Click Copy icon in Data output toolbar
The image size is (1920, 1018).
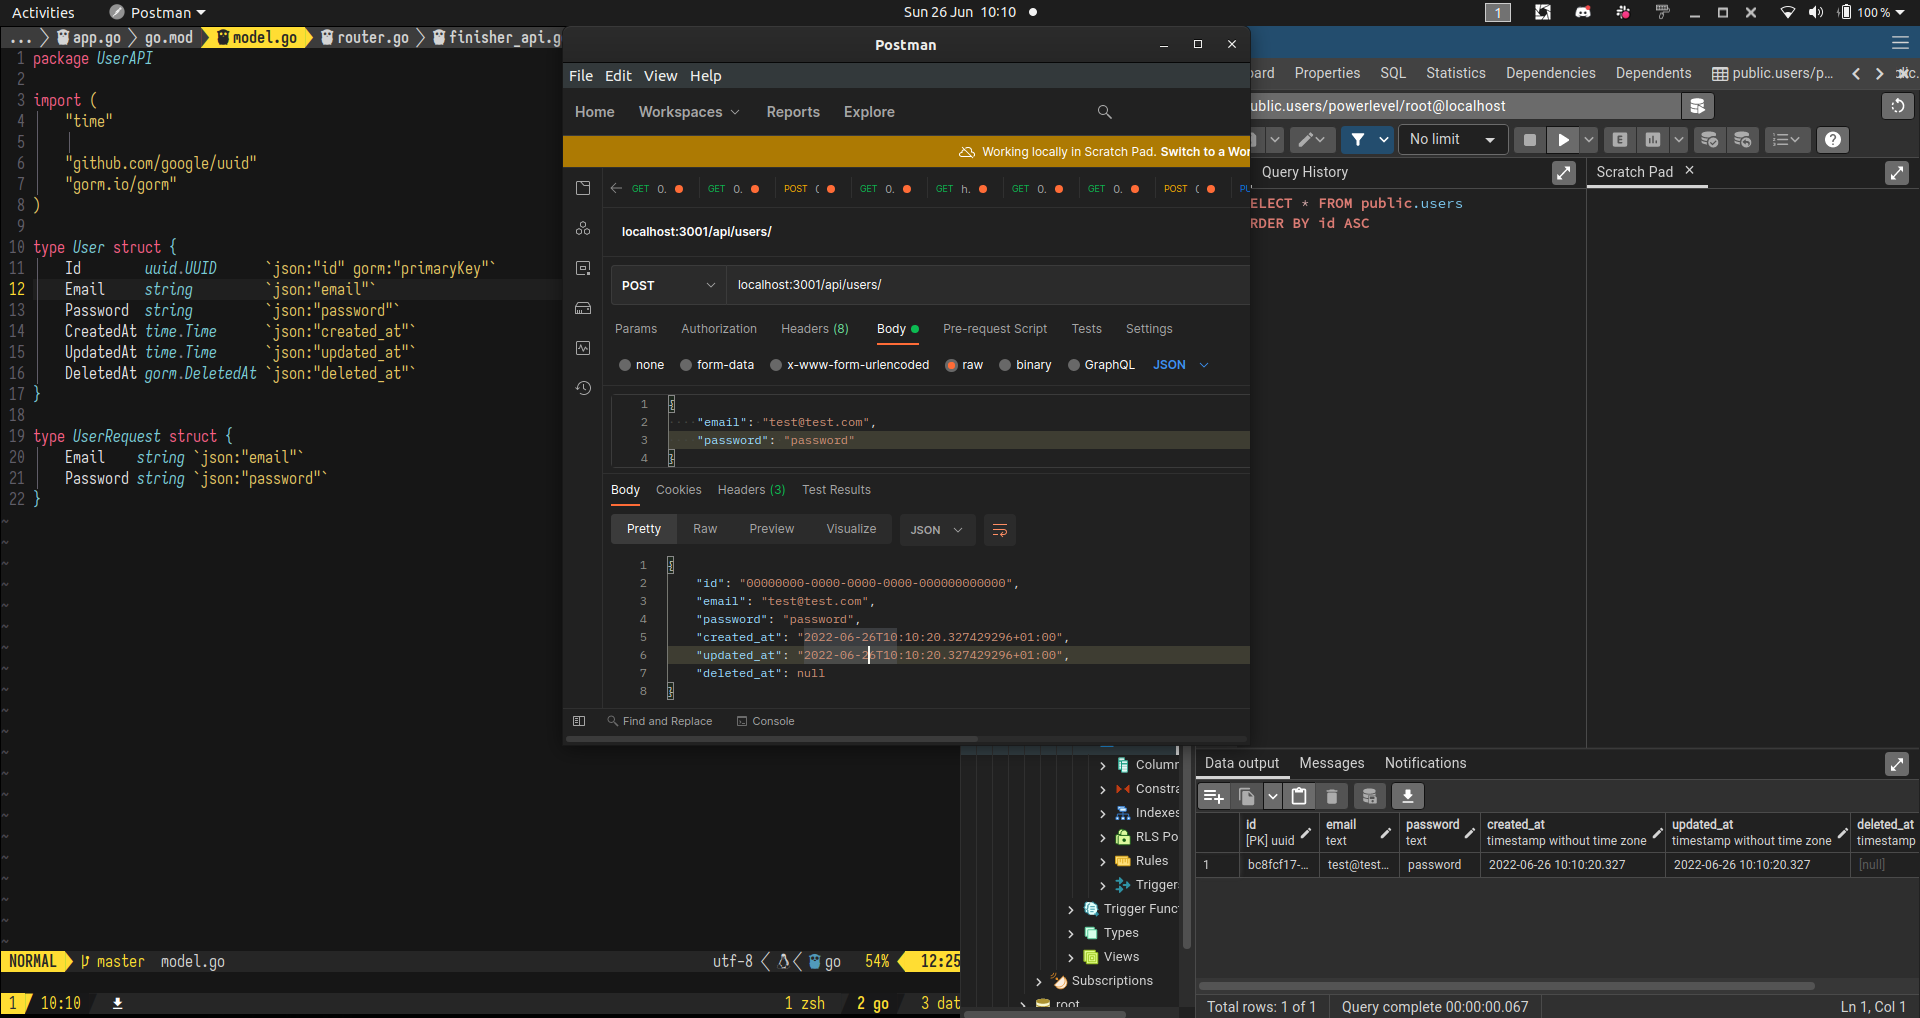(1247, 796)
